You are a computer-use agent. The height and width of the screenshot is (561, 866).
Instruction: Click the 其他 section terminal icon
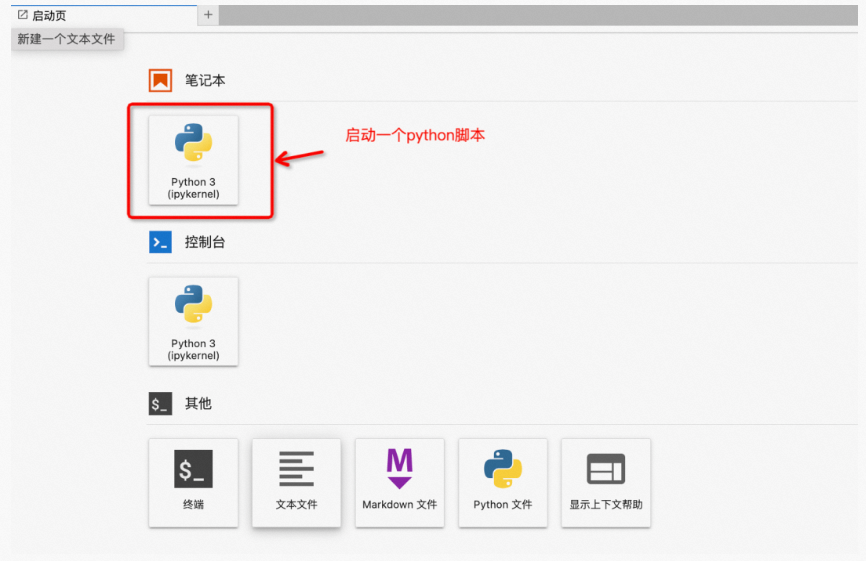tap(160, 404)
